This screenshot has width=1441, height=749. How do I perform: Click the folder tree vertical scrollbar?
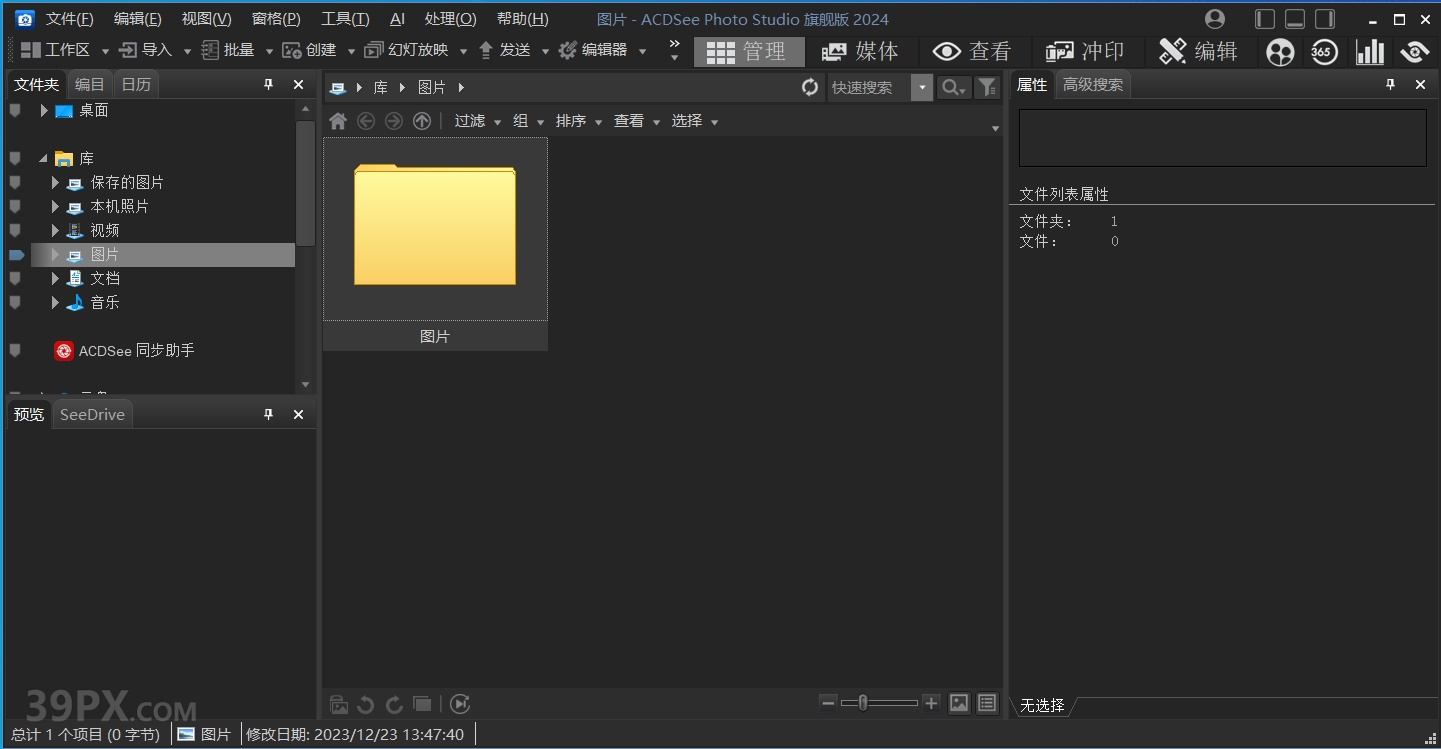click(x=306, y=183)
